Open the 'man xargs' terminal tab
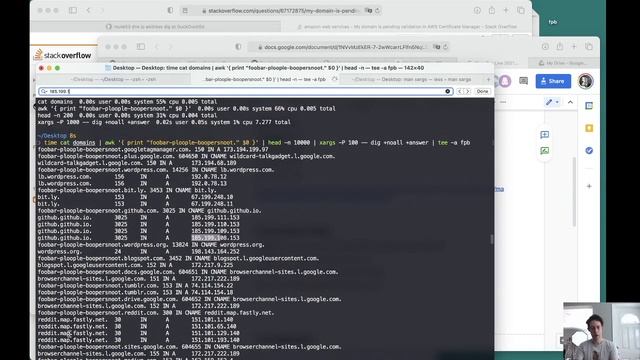This screenshot has width=640, height=360. coord(412,79)
